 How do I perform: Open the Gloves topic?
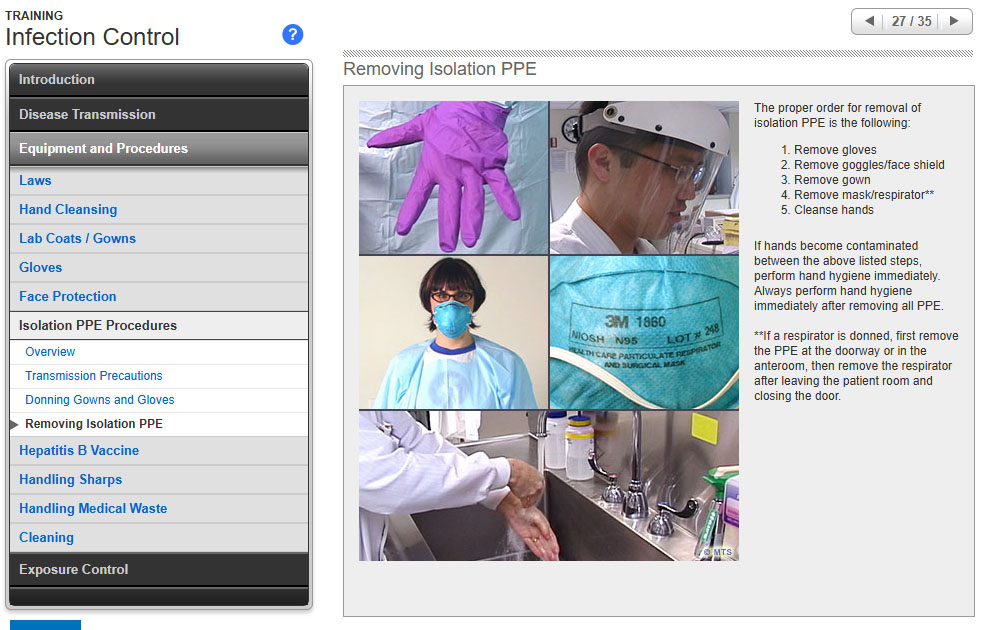[x=41, y=268]
